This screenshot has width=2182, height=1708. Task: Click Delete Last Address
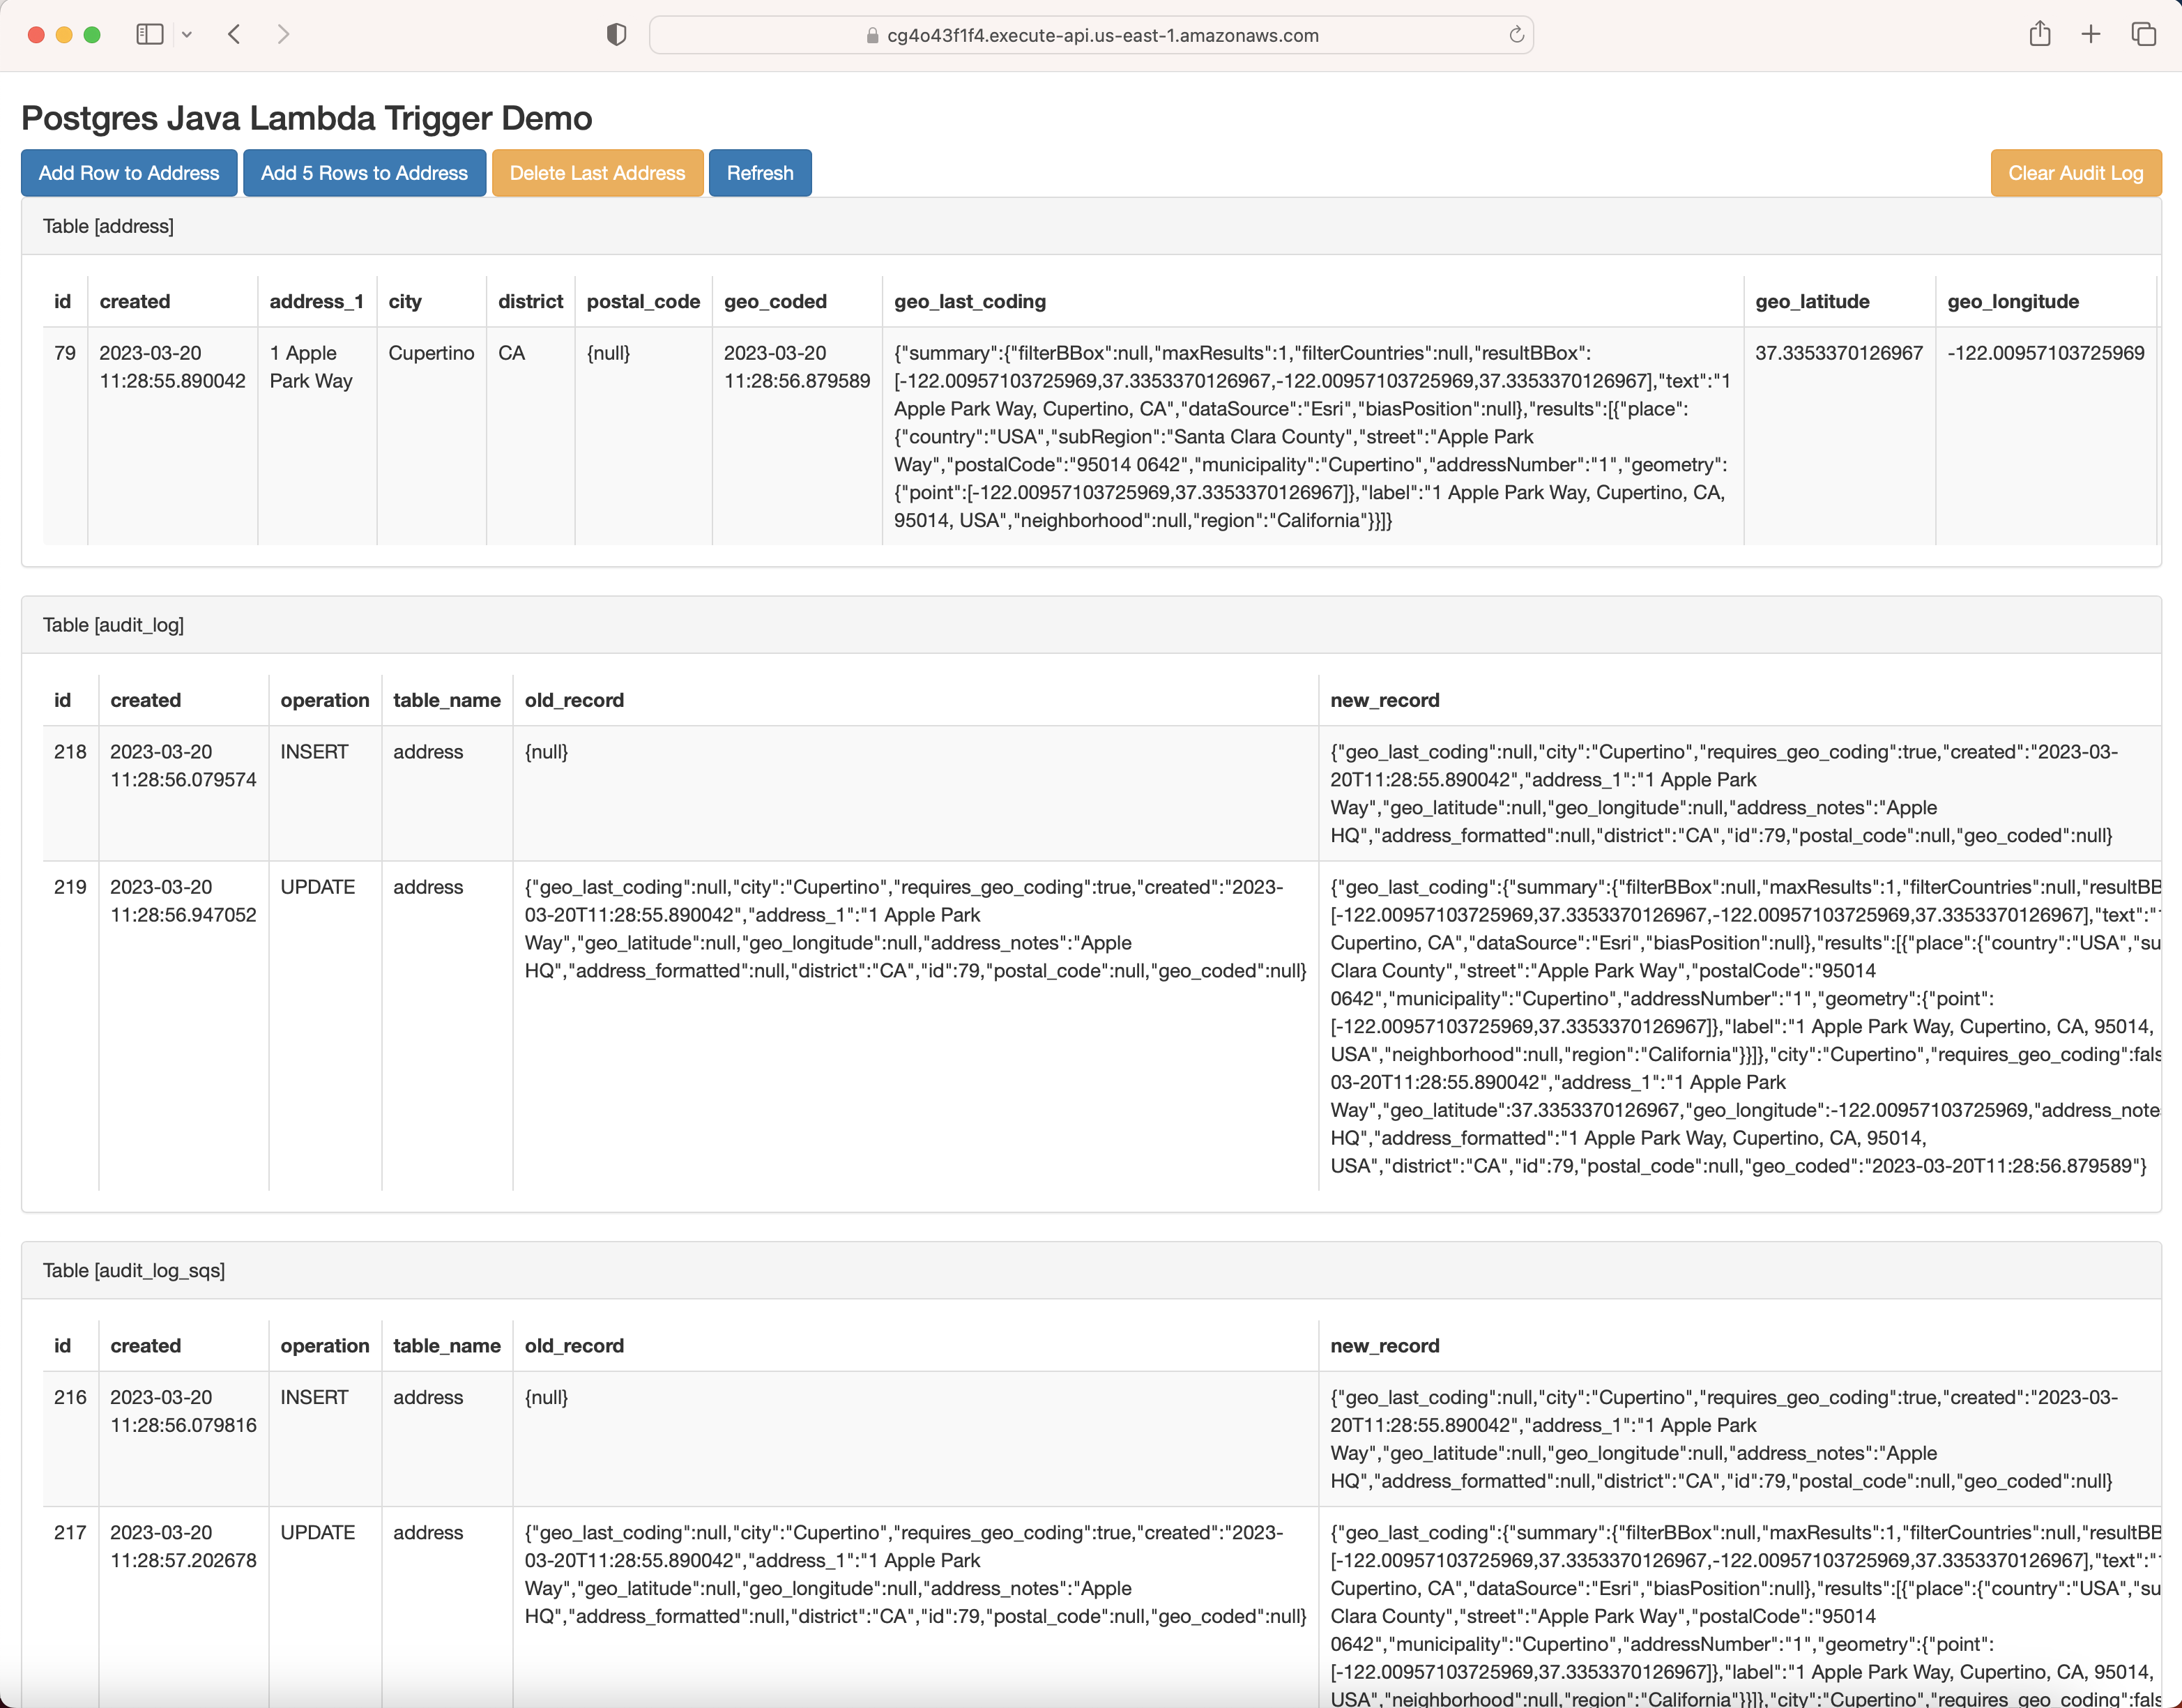(x=597, y=172)
